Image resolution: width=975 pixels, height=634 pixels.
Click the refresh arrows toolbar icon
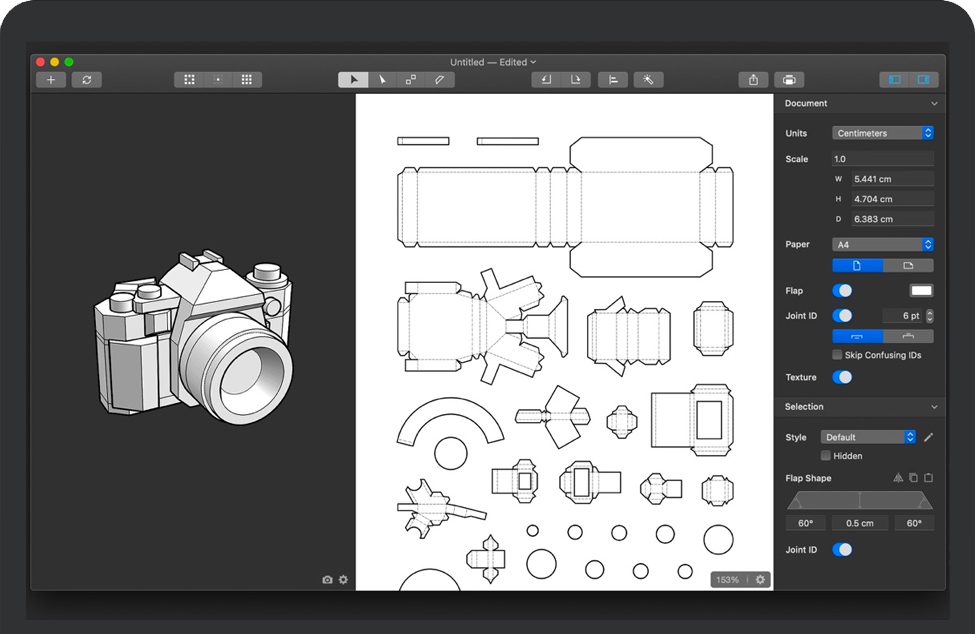click(86, 80)
